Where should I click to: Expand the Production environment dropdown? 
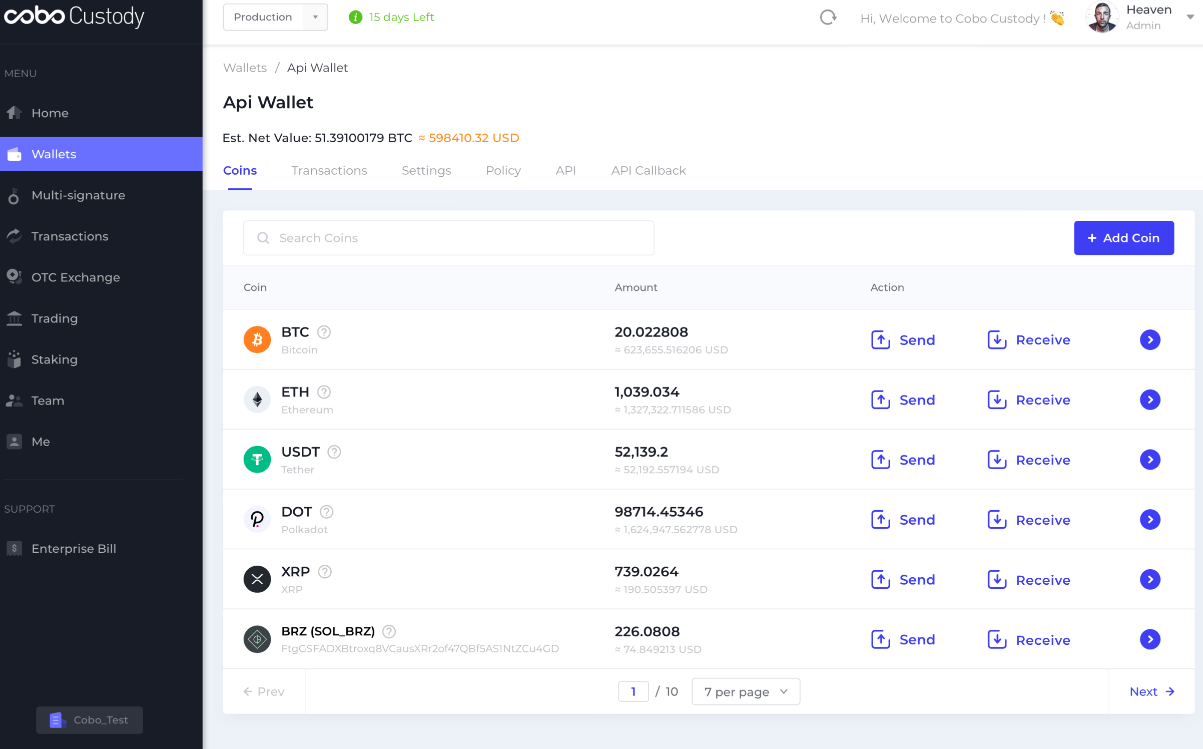(275, 17)
